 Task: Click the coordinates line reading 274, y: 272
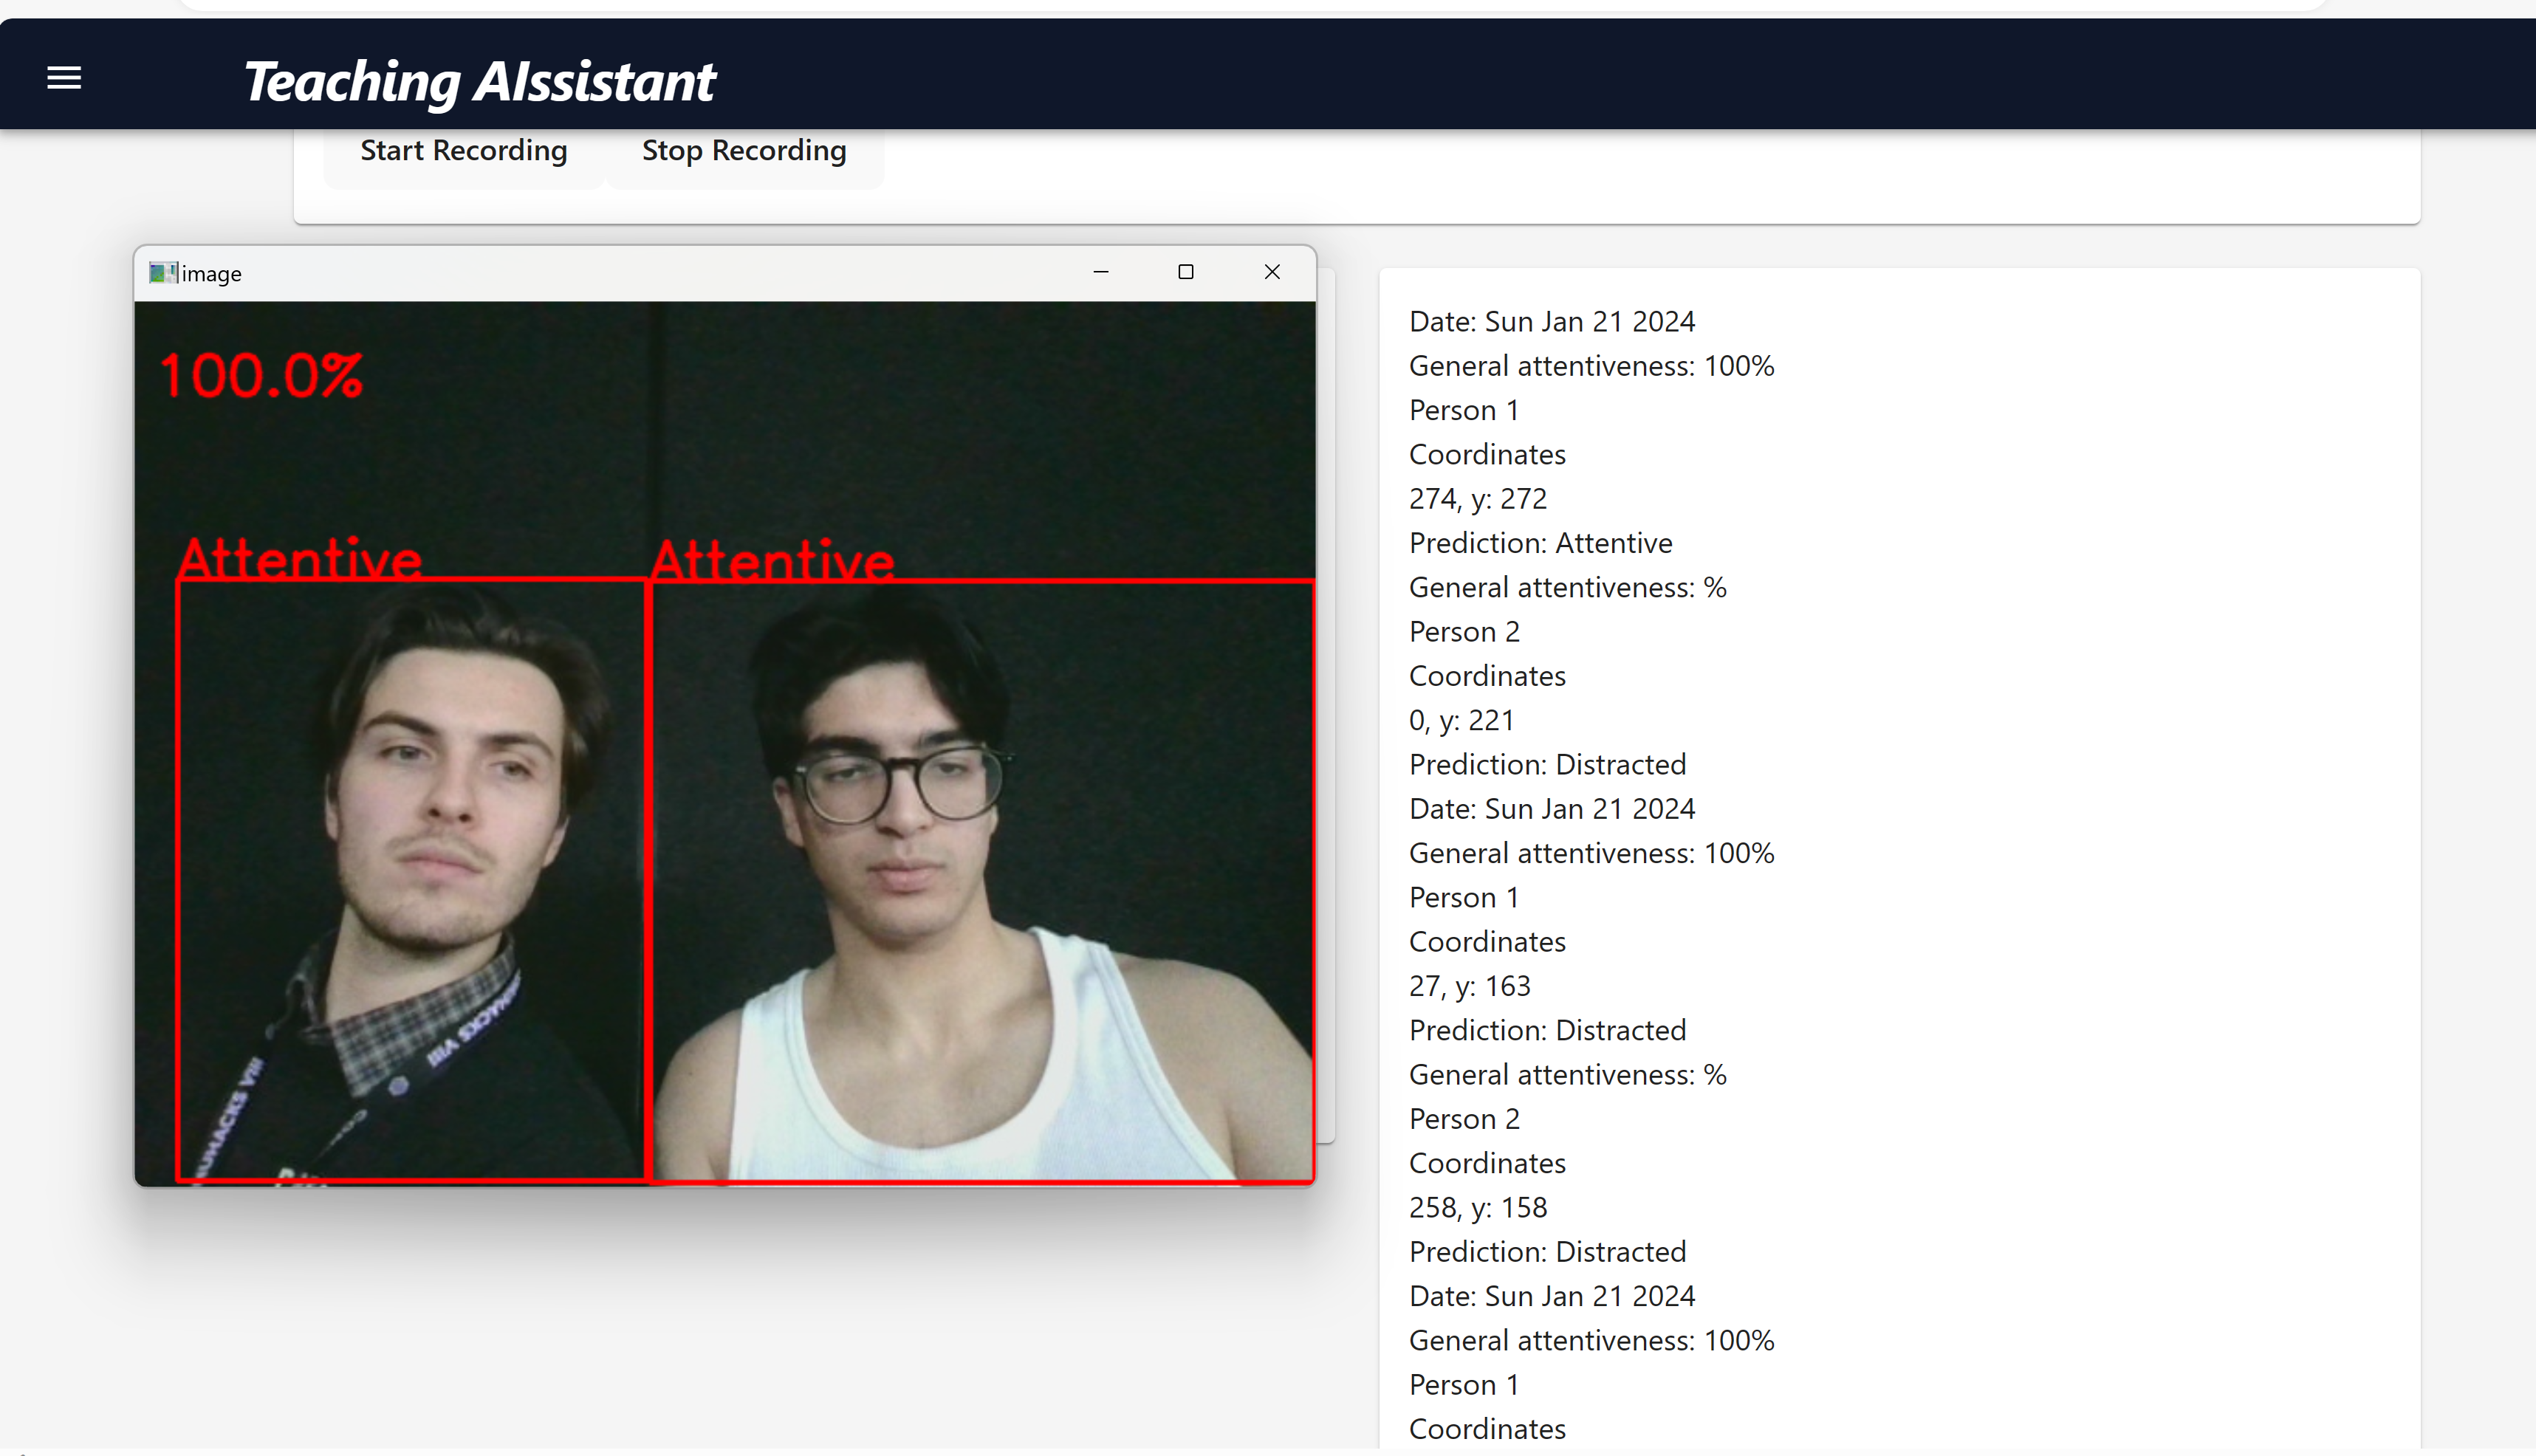click(1477, 499)
